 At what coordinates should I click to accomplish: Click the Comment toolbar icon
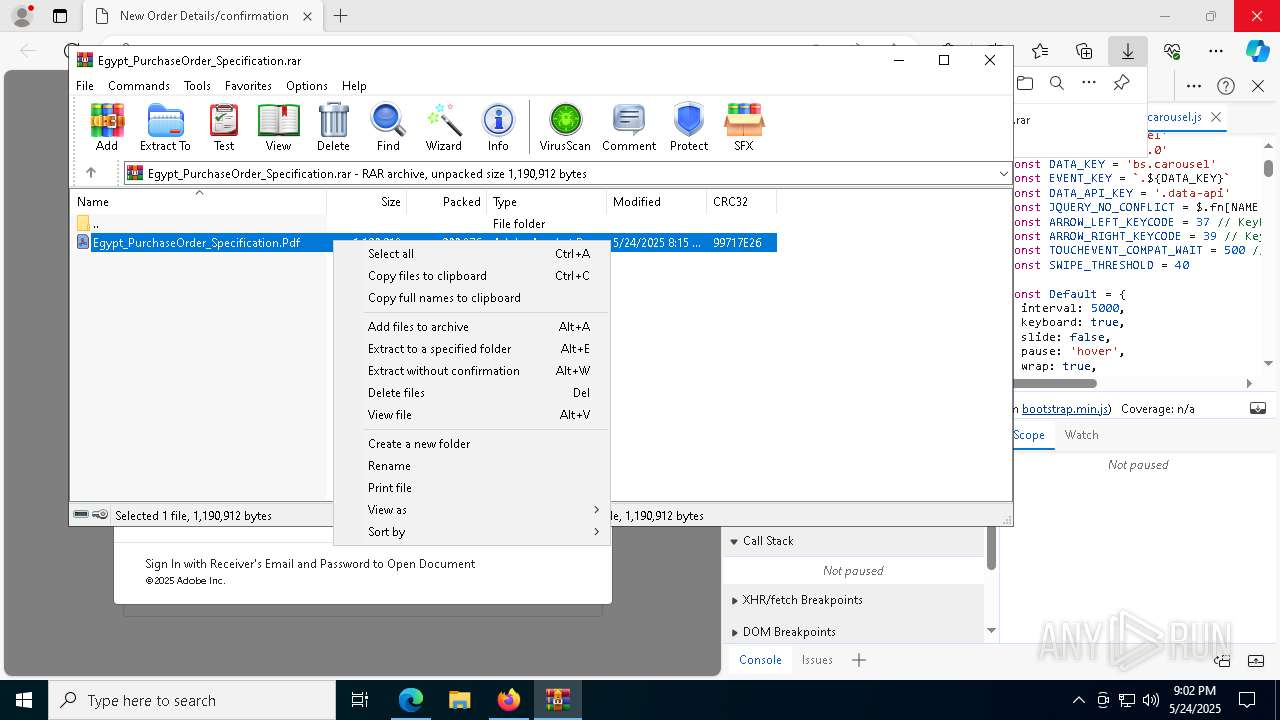[x=629, y=127]
